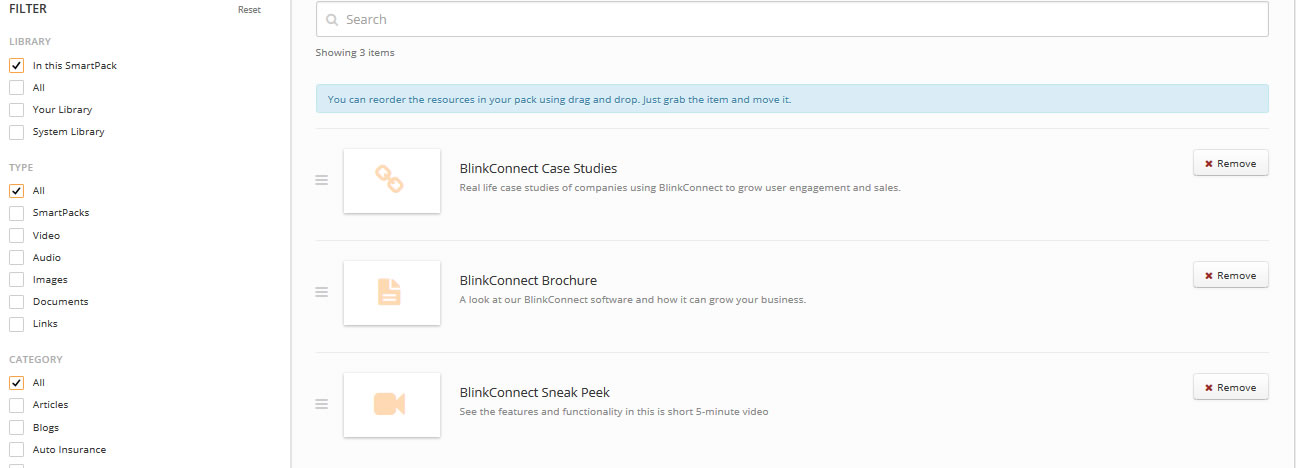Screen dimensions: 1296x468
Task: Click the magnifier icon in the search bar
Action: [x=332, y=20]
